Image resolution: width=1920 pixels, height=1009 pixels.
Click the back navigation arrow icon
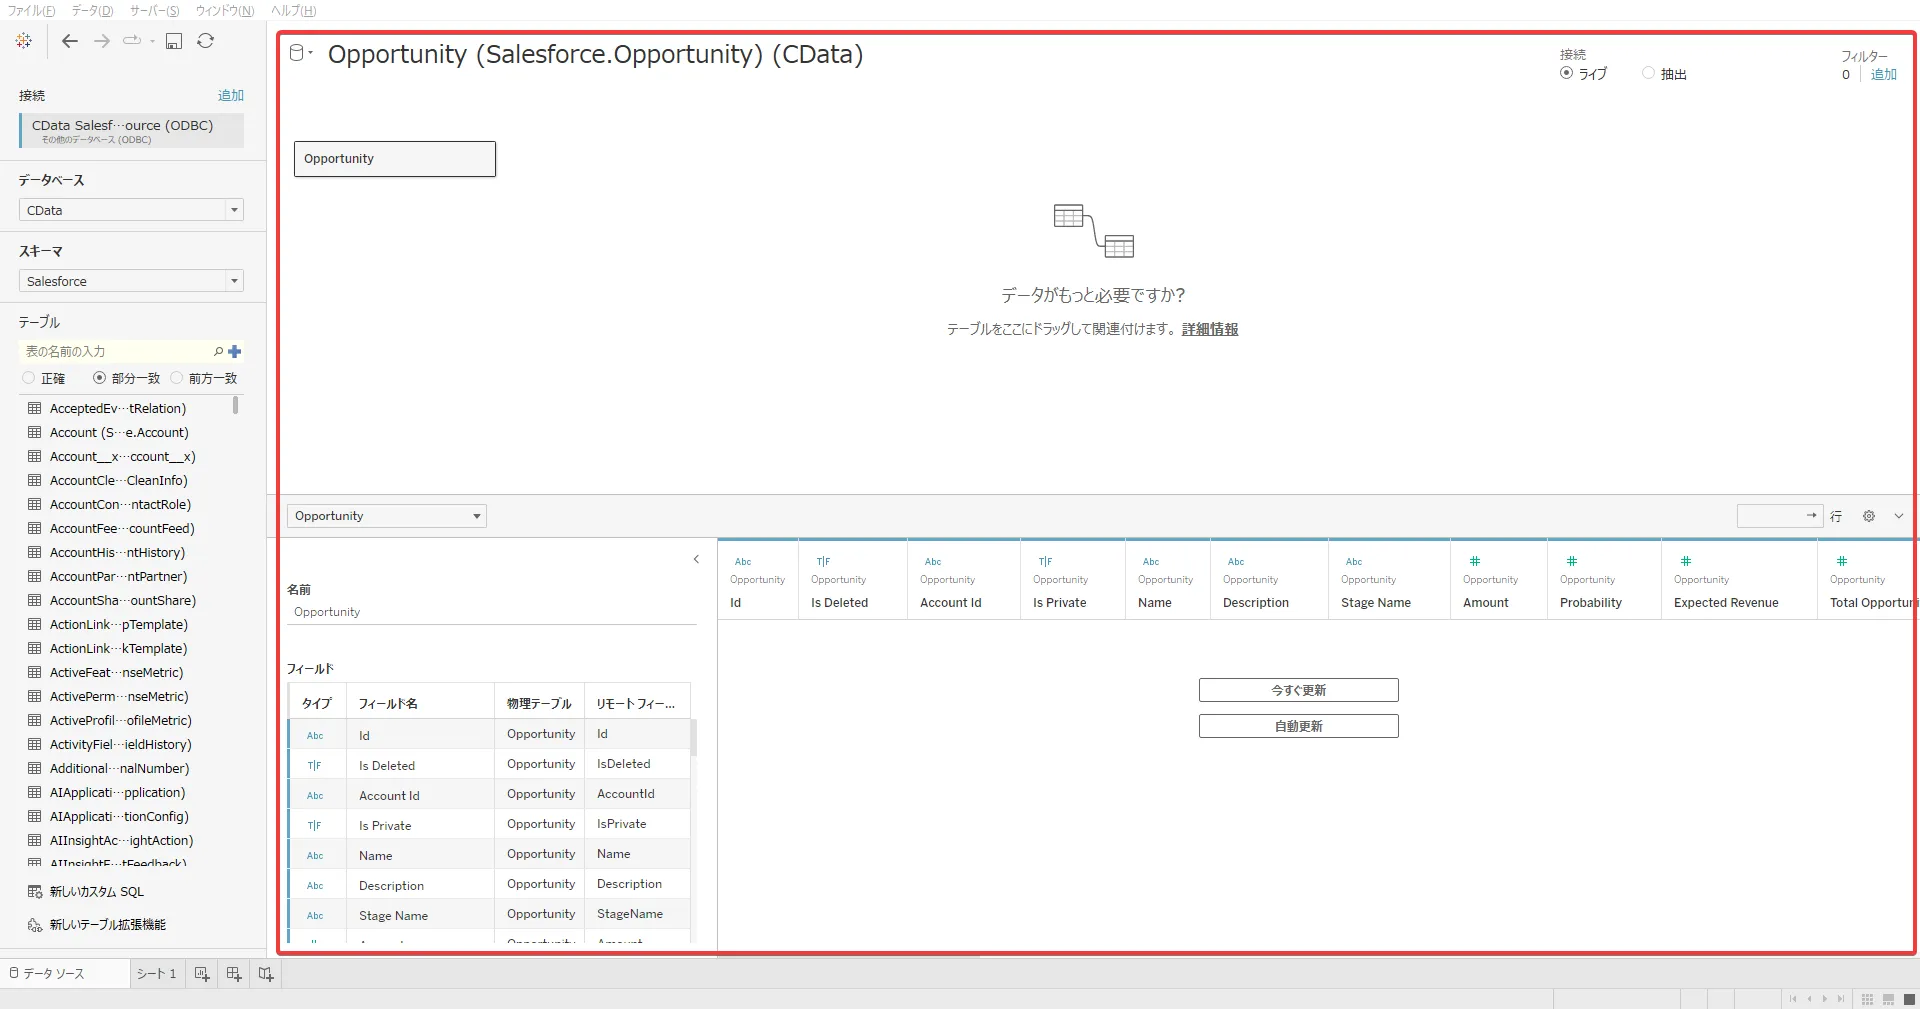click(x=69, y=41)
